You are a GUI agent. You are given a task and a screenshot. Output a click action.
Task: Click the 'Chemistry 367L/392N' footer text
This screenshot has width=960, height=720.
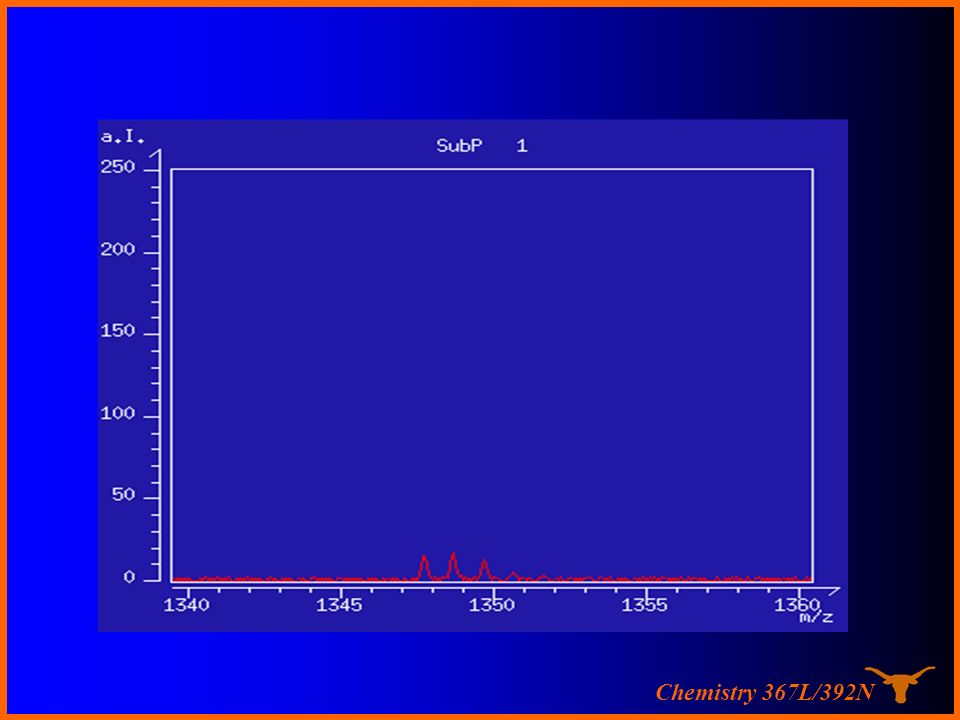point(765,692)
